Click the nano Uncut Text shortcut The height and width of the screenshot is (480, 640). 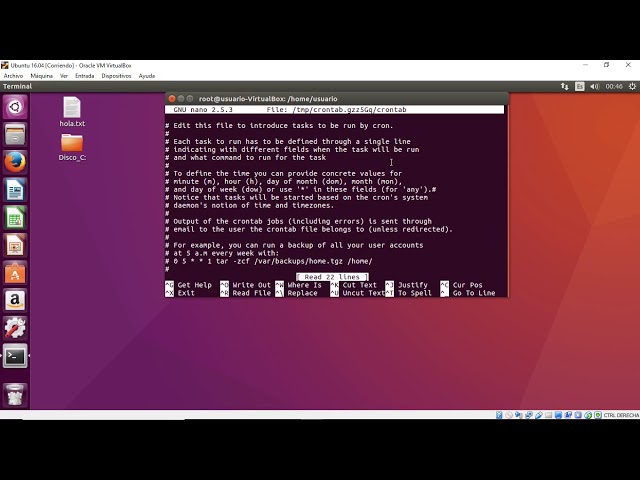point(358,293)
